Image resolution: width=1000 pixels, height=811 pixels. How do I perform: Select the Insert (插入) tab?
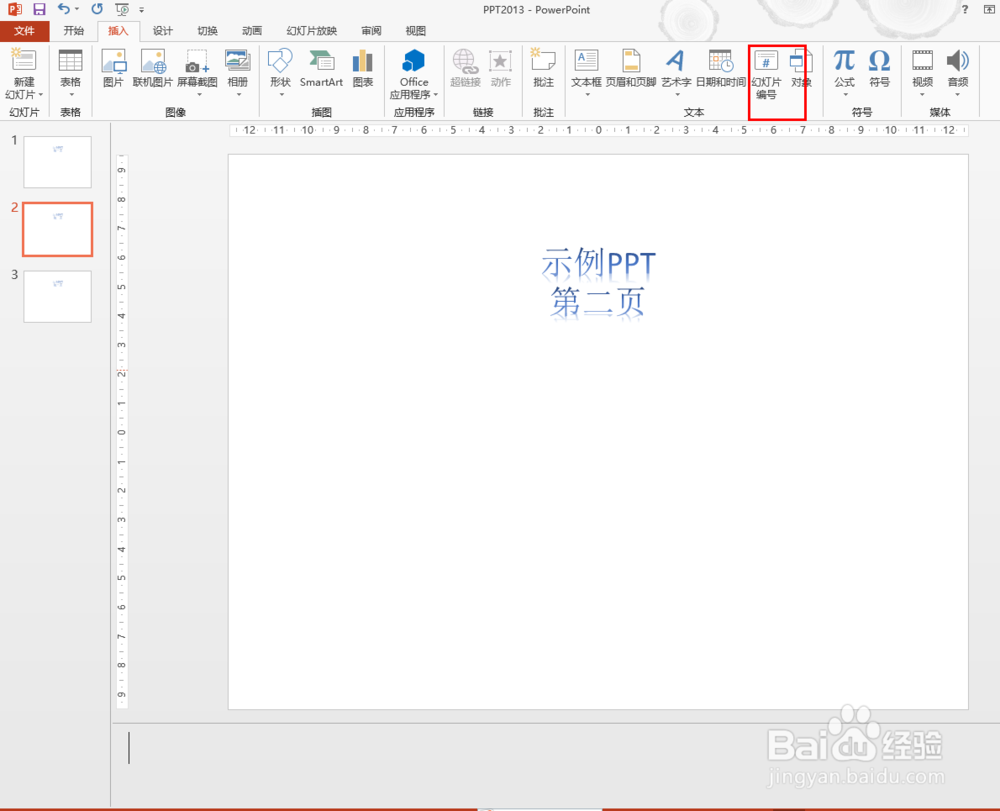coord(118,31)
